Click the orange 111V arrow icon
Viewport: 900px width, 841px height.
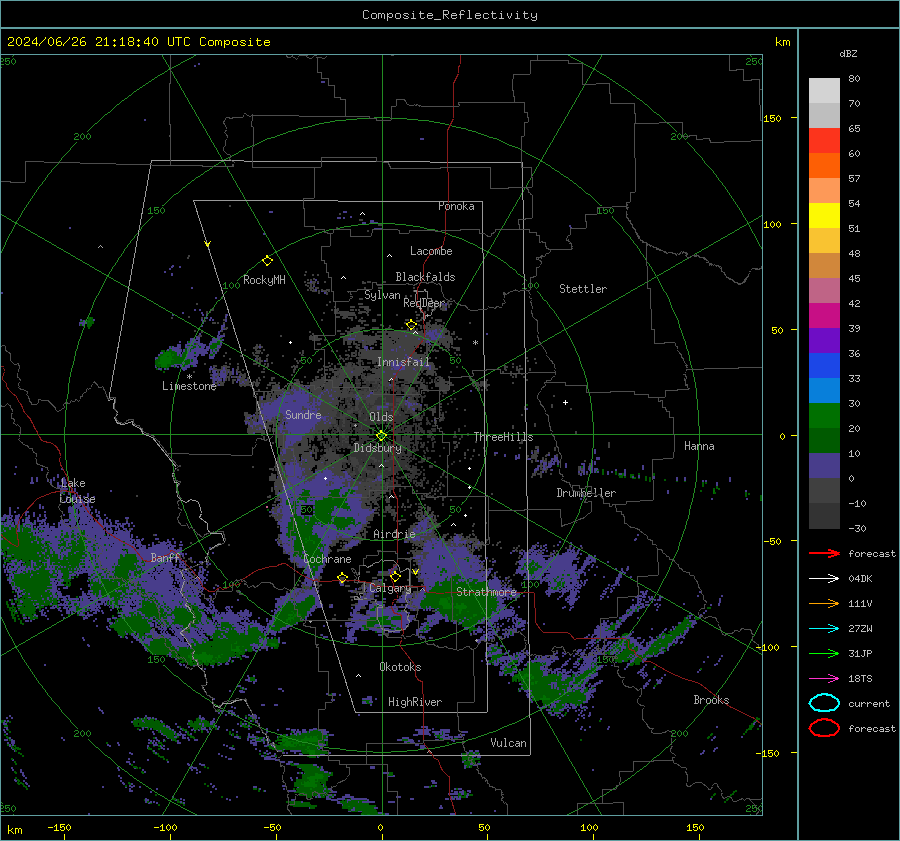point(824,603)
